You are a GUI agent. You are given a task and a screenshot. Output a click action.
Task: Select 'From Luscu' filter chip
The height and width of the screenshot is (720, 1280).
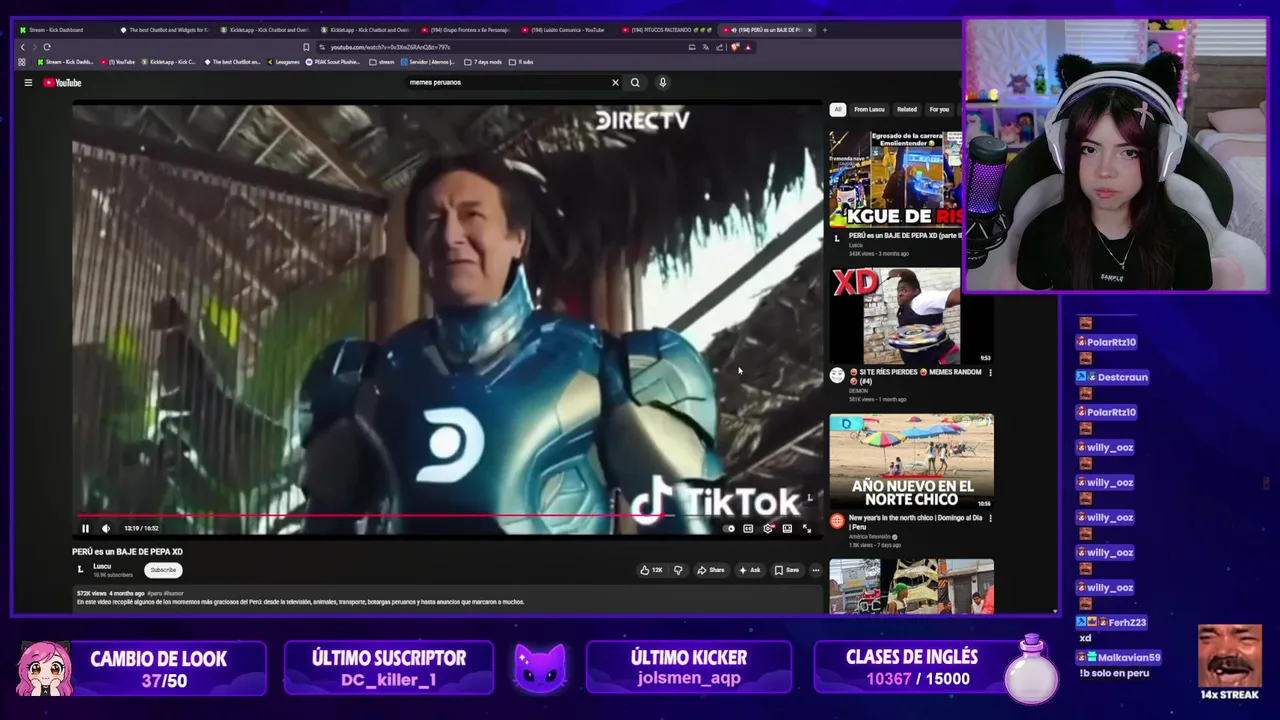click(869, 109)
